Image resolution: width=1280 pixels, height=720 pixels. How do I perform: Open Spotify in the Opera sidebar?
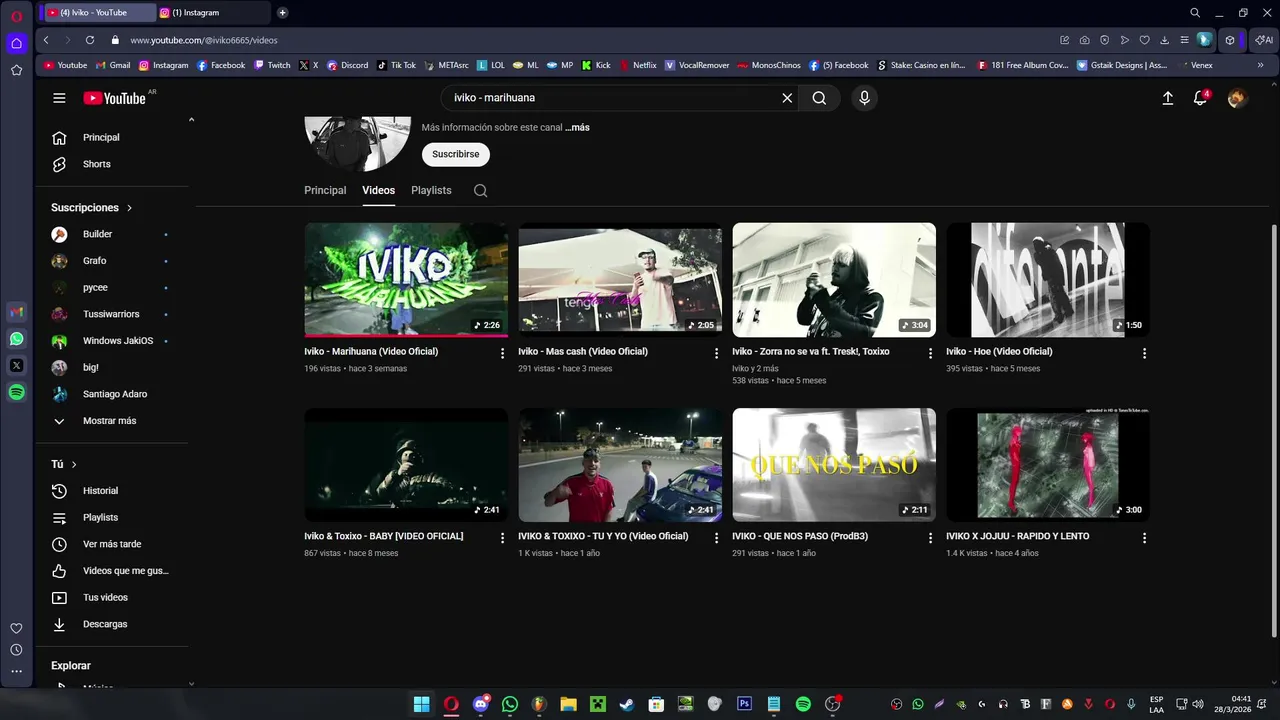tap(16, 393)
